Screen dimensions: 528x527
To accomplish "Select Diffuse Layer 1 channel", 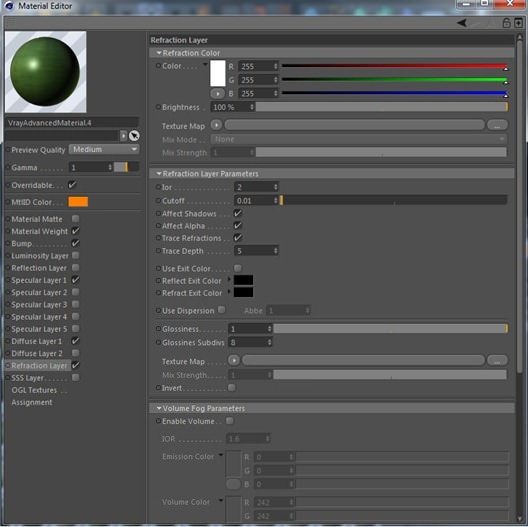I will (37, 341).
